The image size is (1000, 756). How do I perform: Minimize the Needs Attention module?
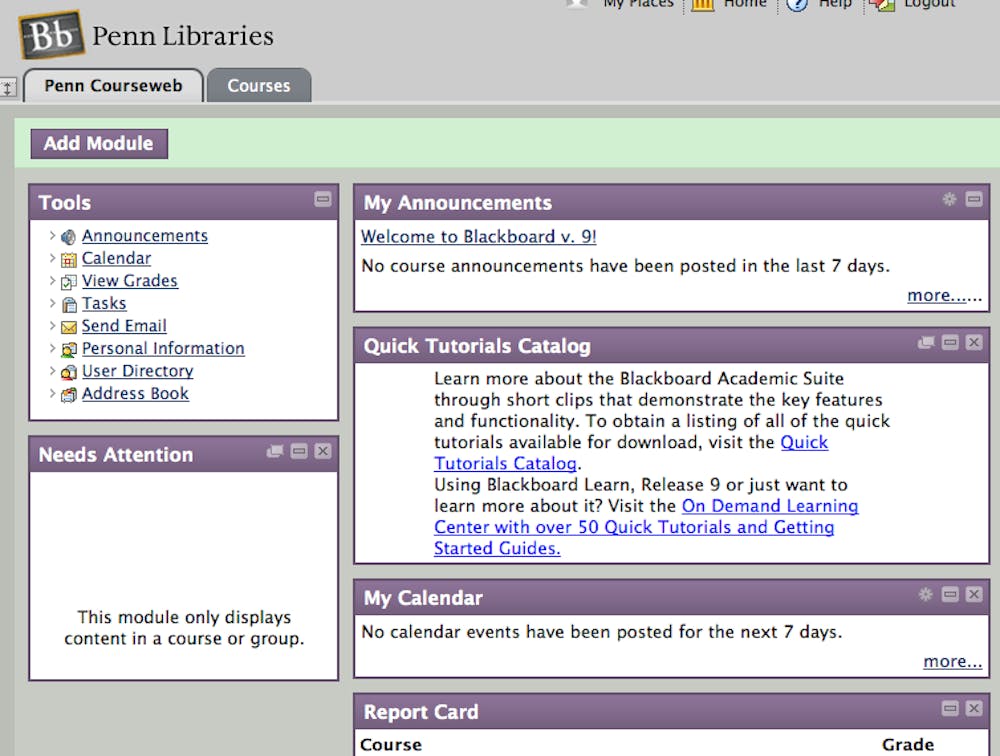point(298,451)
